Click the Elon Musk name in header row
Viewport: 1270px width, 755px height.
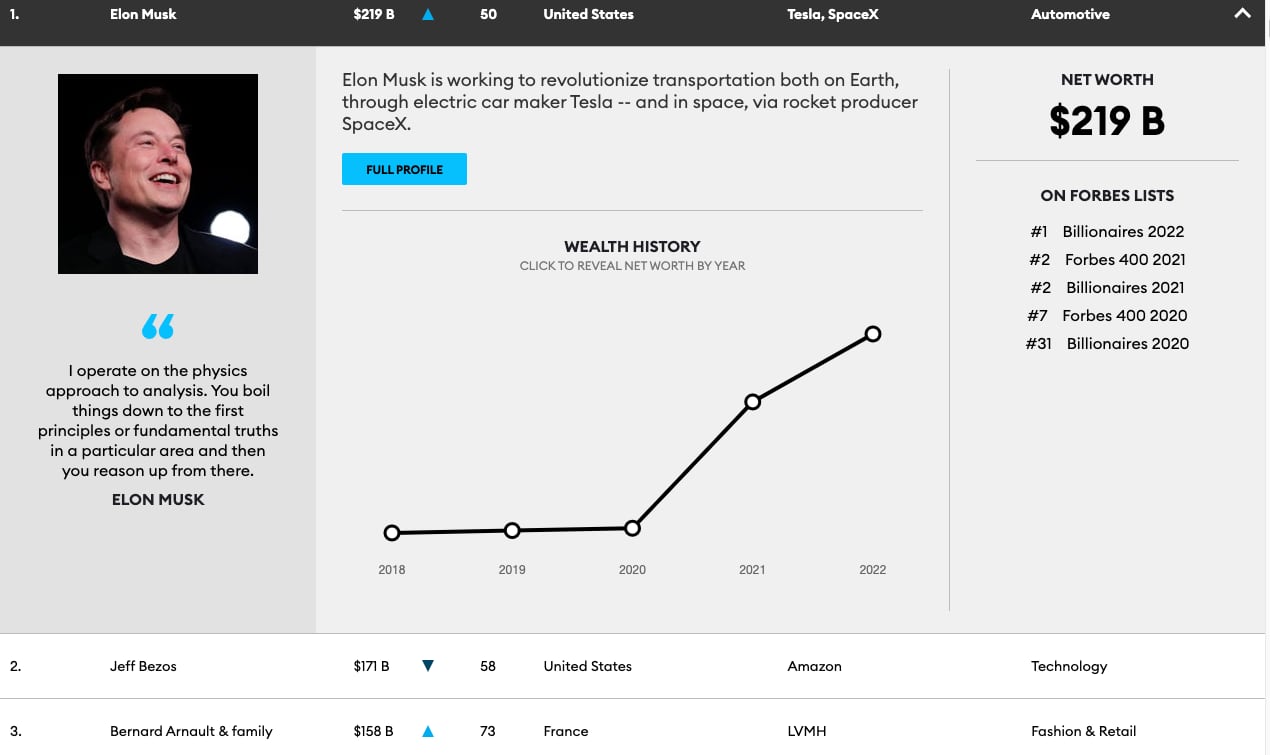coord(143,14)
